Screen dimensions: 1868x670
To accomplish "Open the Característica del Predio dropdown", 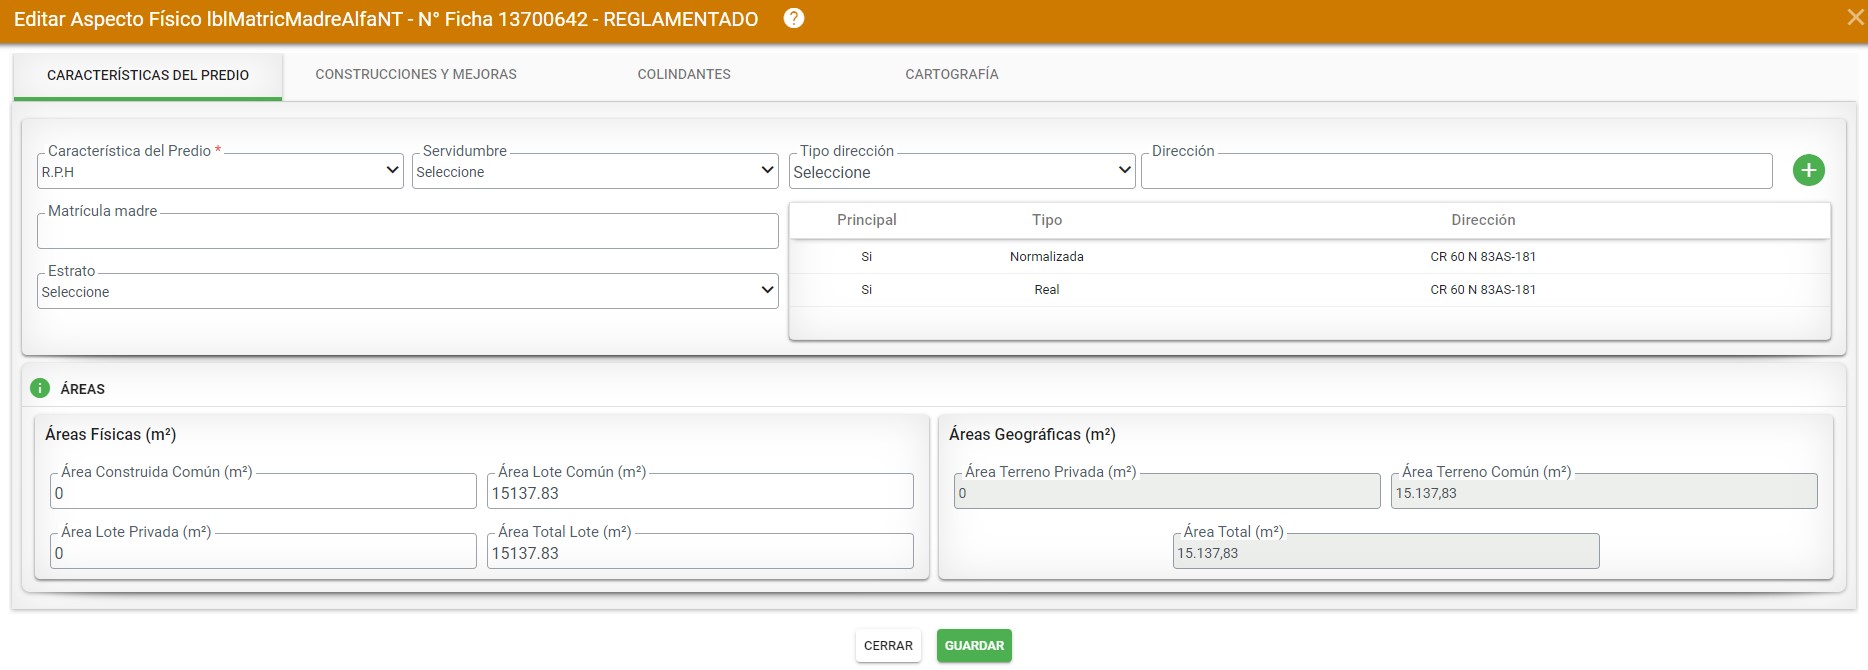I will [220, 171].
